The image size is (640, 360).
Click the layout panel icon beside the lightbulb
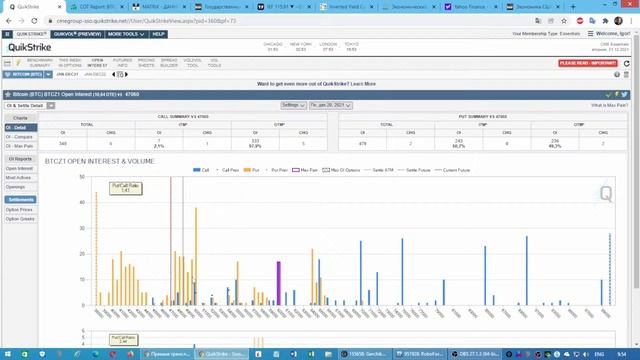7,63
